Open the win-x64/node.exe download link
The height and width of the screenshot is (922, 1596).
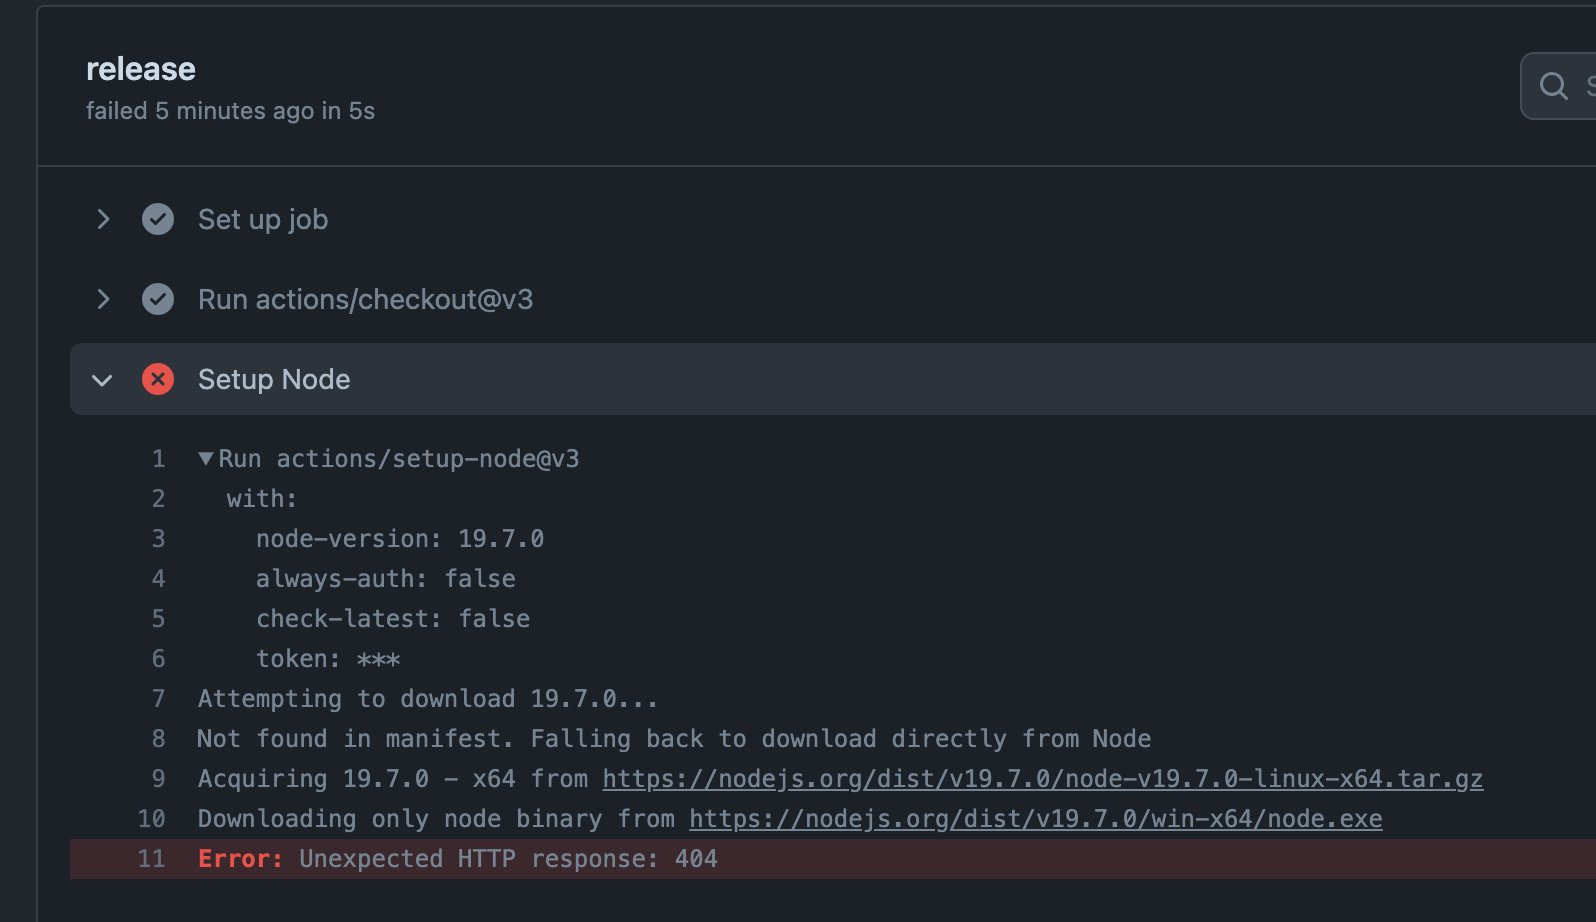1036,819
